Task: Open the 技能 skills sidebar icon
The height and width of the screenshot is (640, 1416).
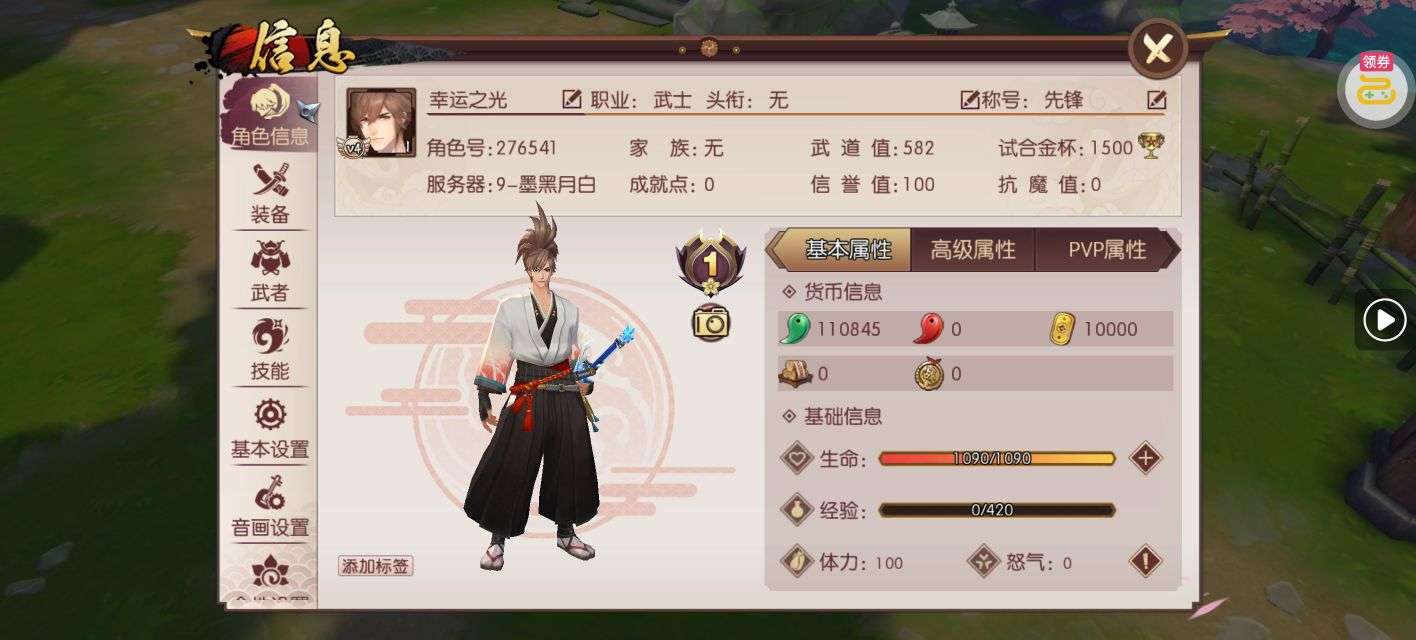Action: [x=270, y=348]
